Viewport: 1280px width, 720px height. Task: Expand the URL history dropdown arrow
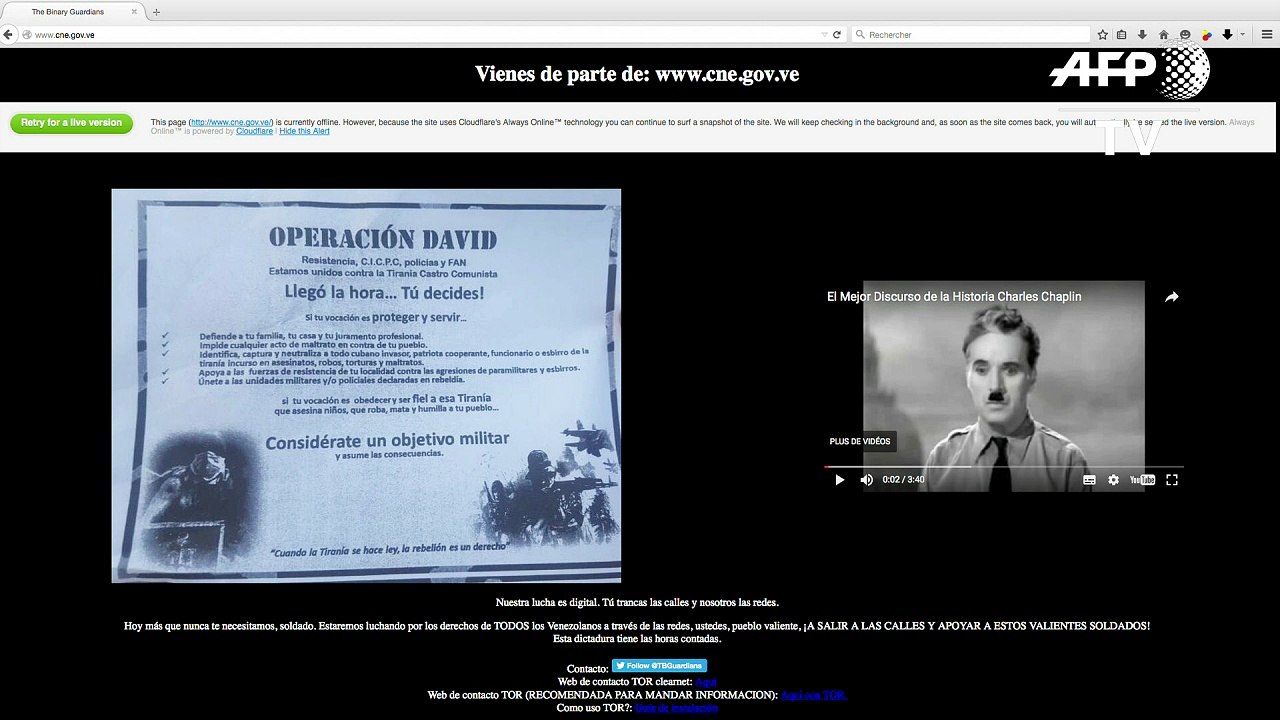click(x=824, y=34)
